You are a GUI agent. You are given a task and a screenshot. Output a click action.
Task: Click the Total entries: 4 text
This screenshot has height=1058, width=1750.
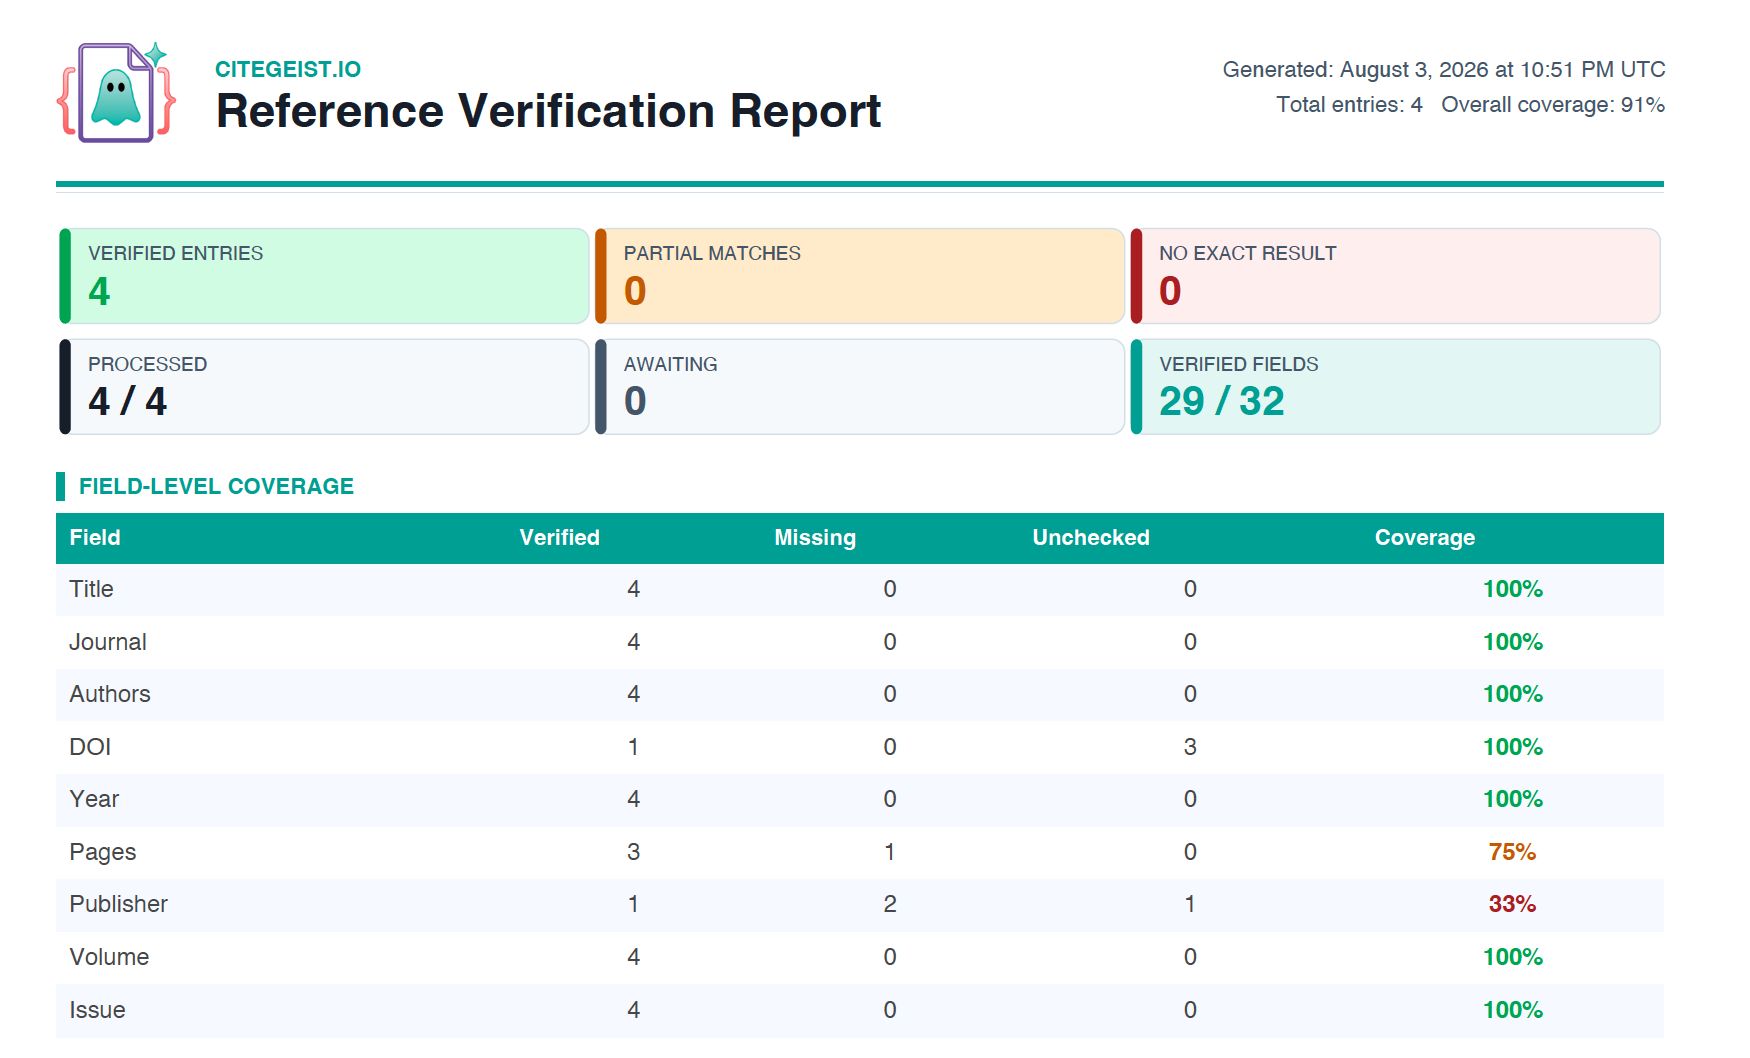click(1349, 104)
